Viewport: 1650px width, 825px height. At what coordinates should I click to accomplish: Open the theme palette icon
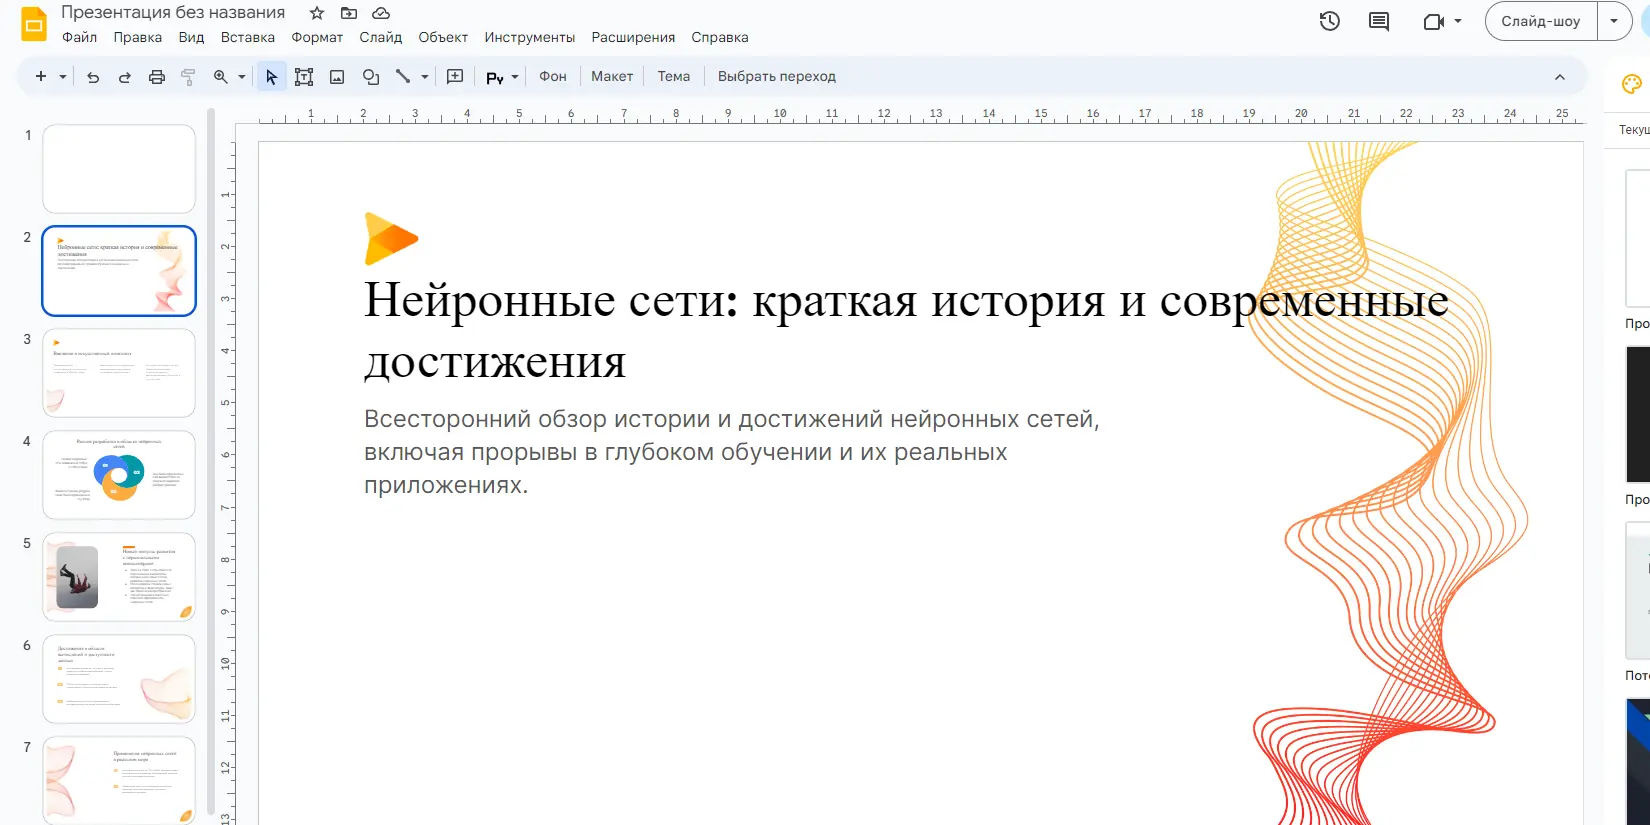tap(1631, 84)
